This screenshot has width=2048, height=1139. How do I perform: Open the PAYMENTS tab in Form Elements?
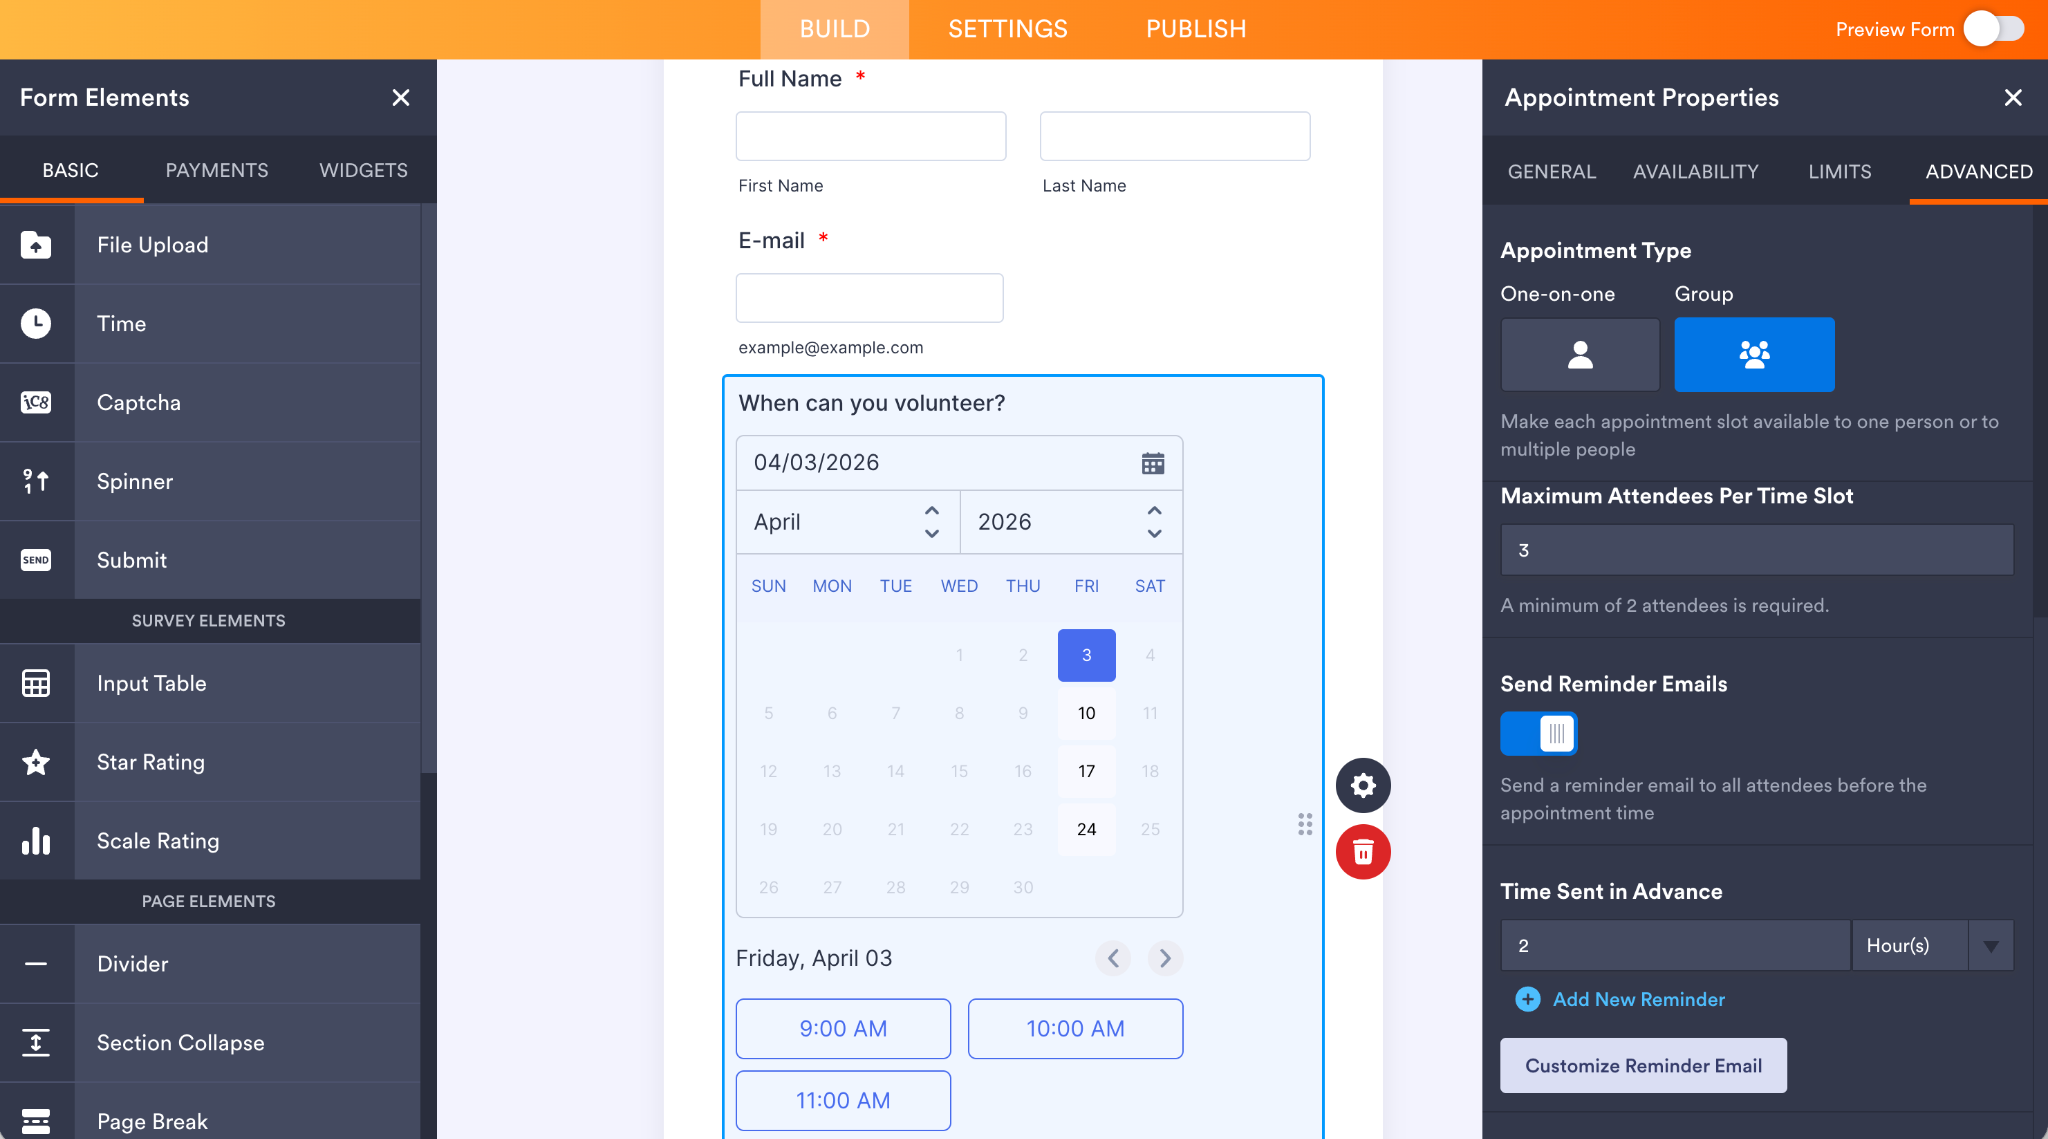click(x=216, y=170)
